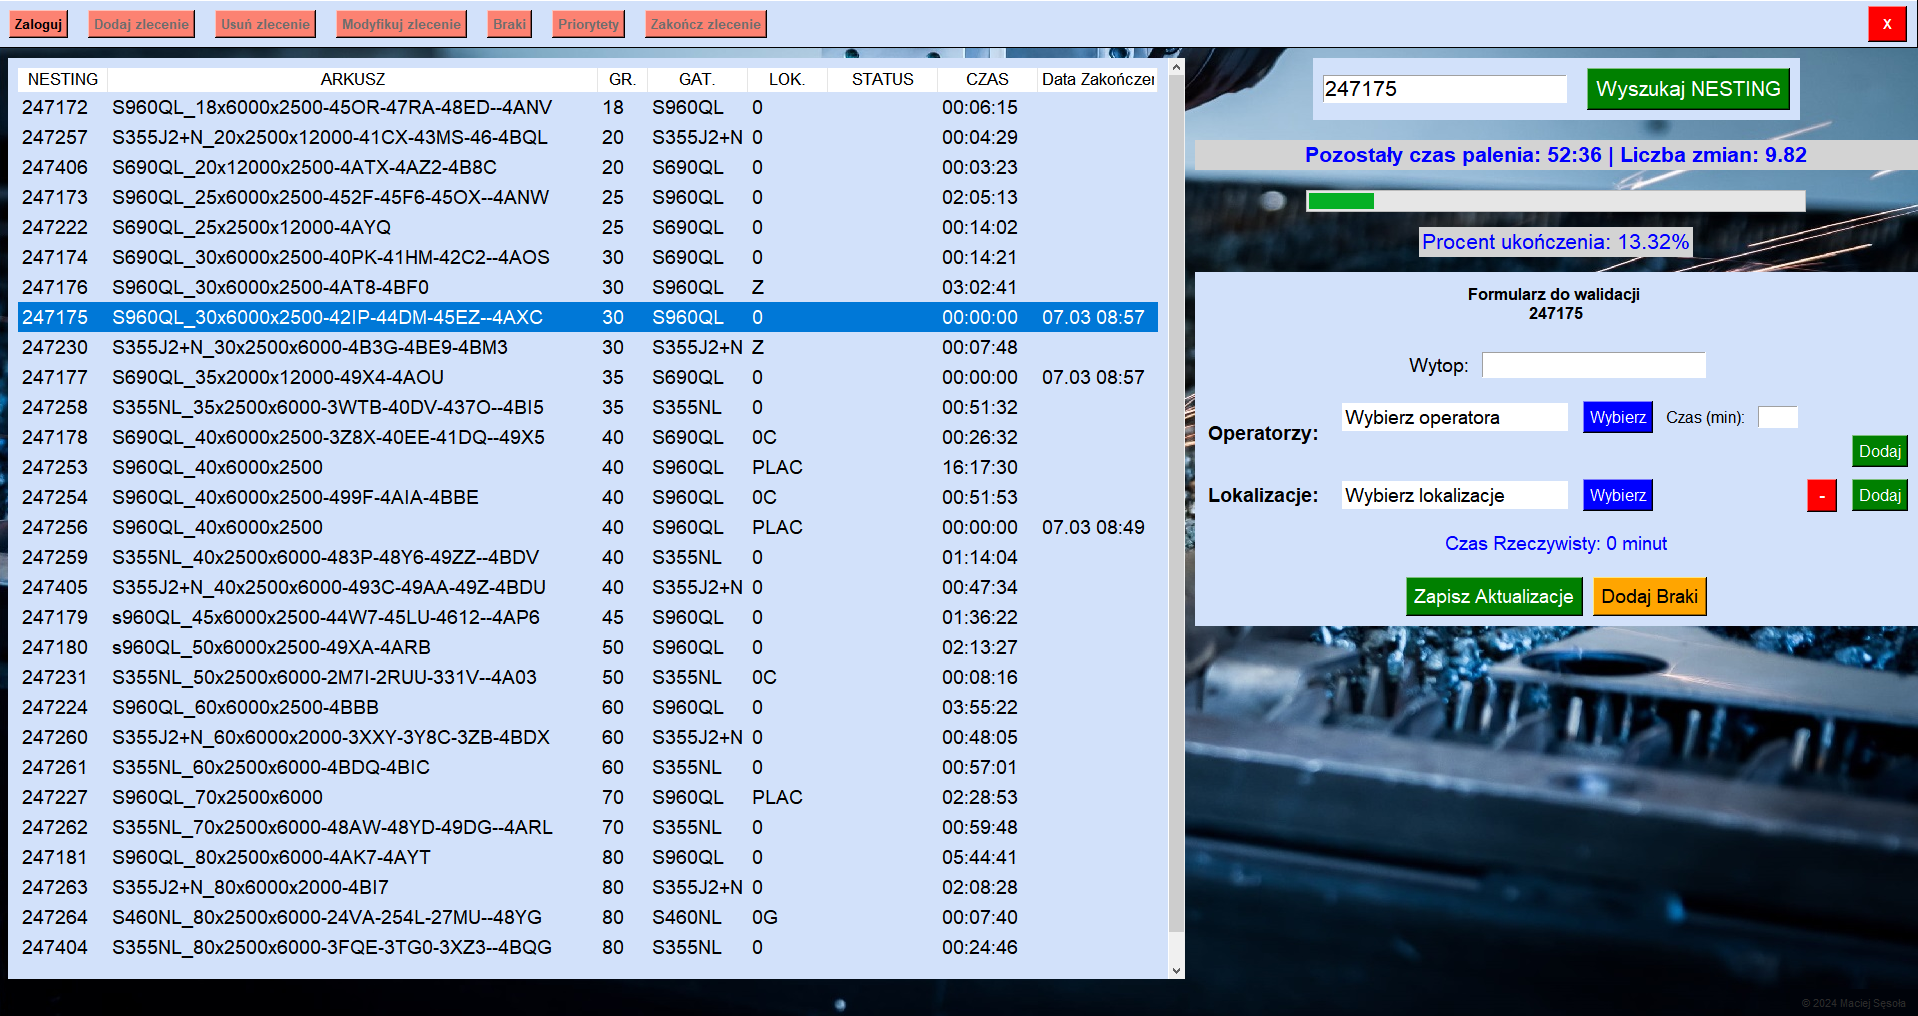Select row S960QL_60x6000x2500-4BBB
Viewport: 1918px width, 1016px height.
588,707
